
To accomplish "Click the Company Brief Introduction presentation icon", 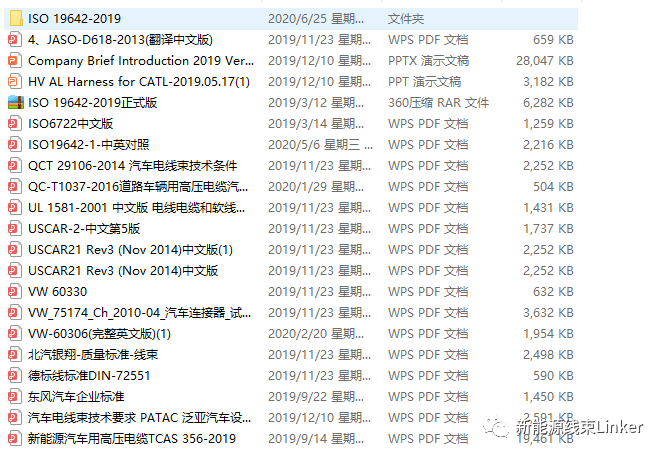I will click(x=14, y=60).
